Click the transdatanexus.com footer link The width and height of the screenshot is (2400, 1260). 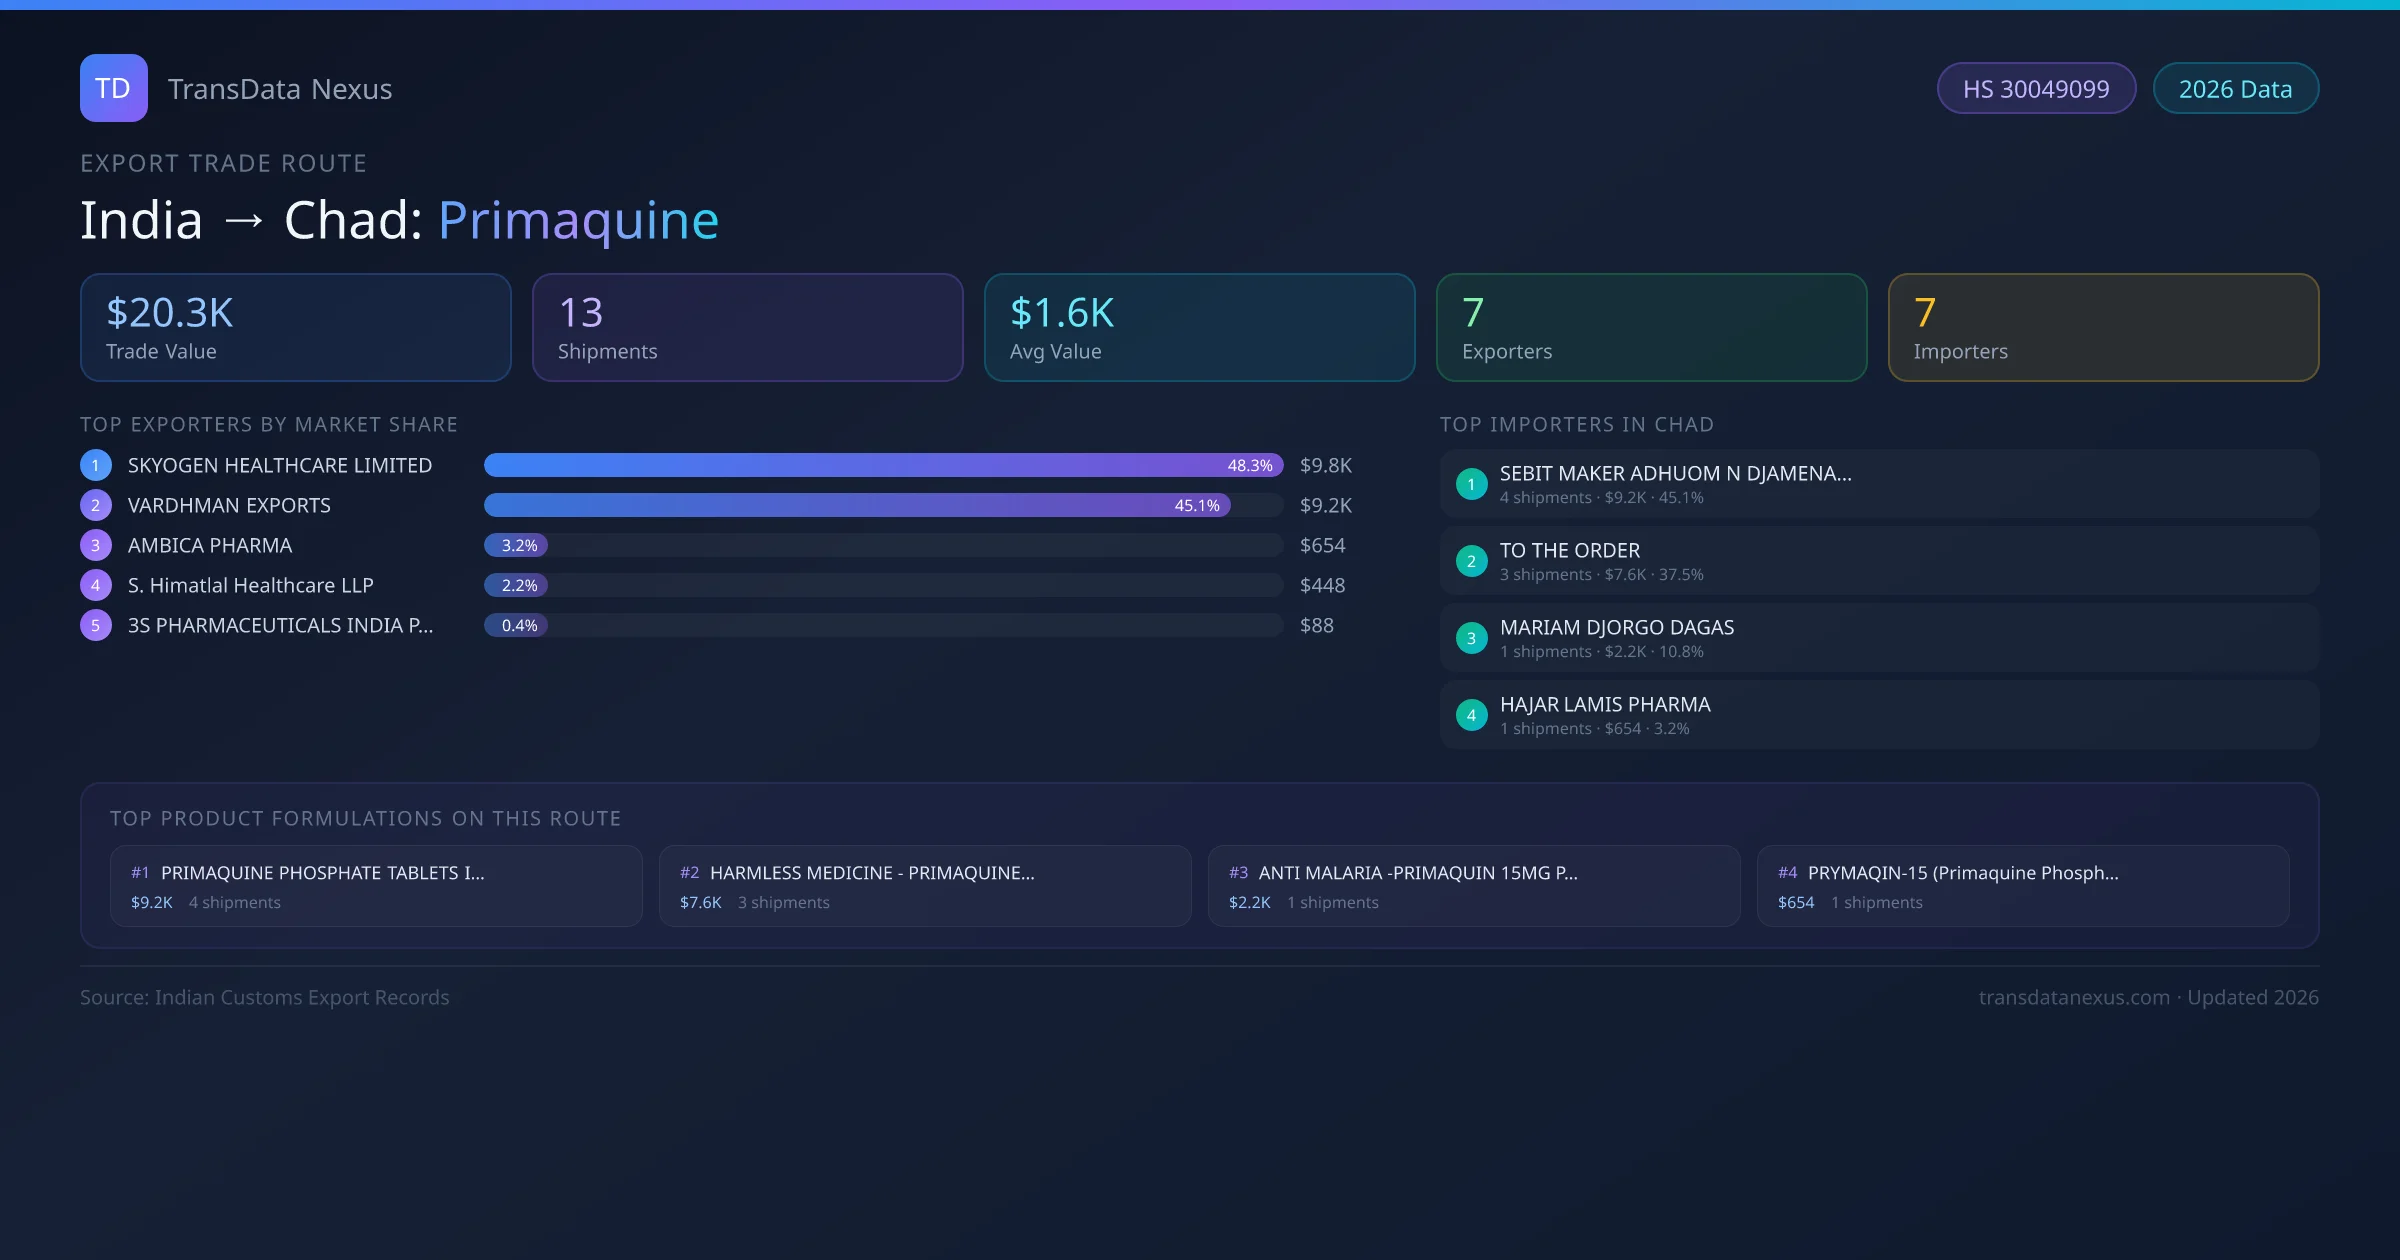pos(2074,997)
